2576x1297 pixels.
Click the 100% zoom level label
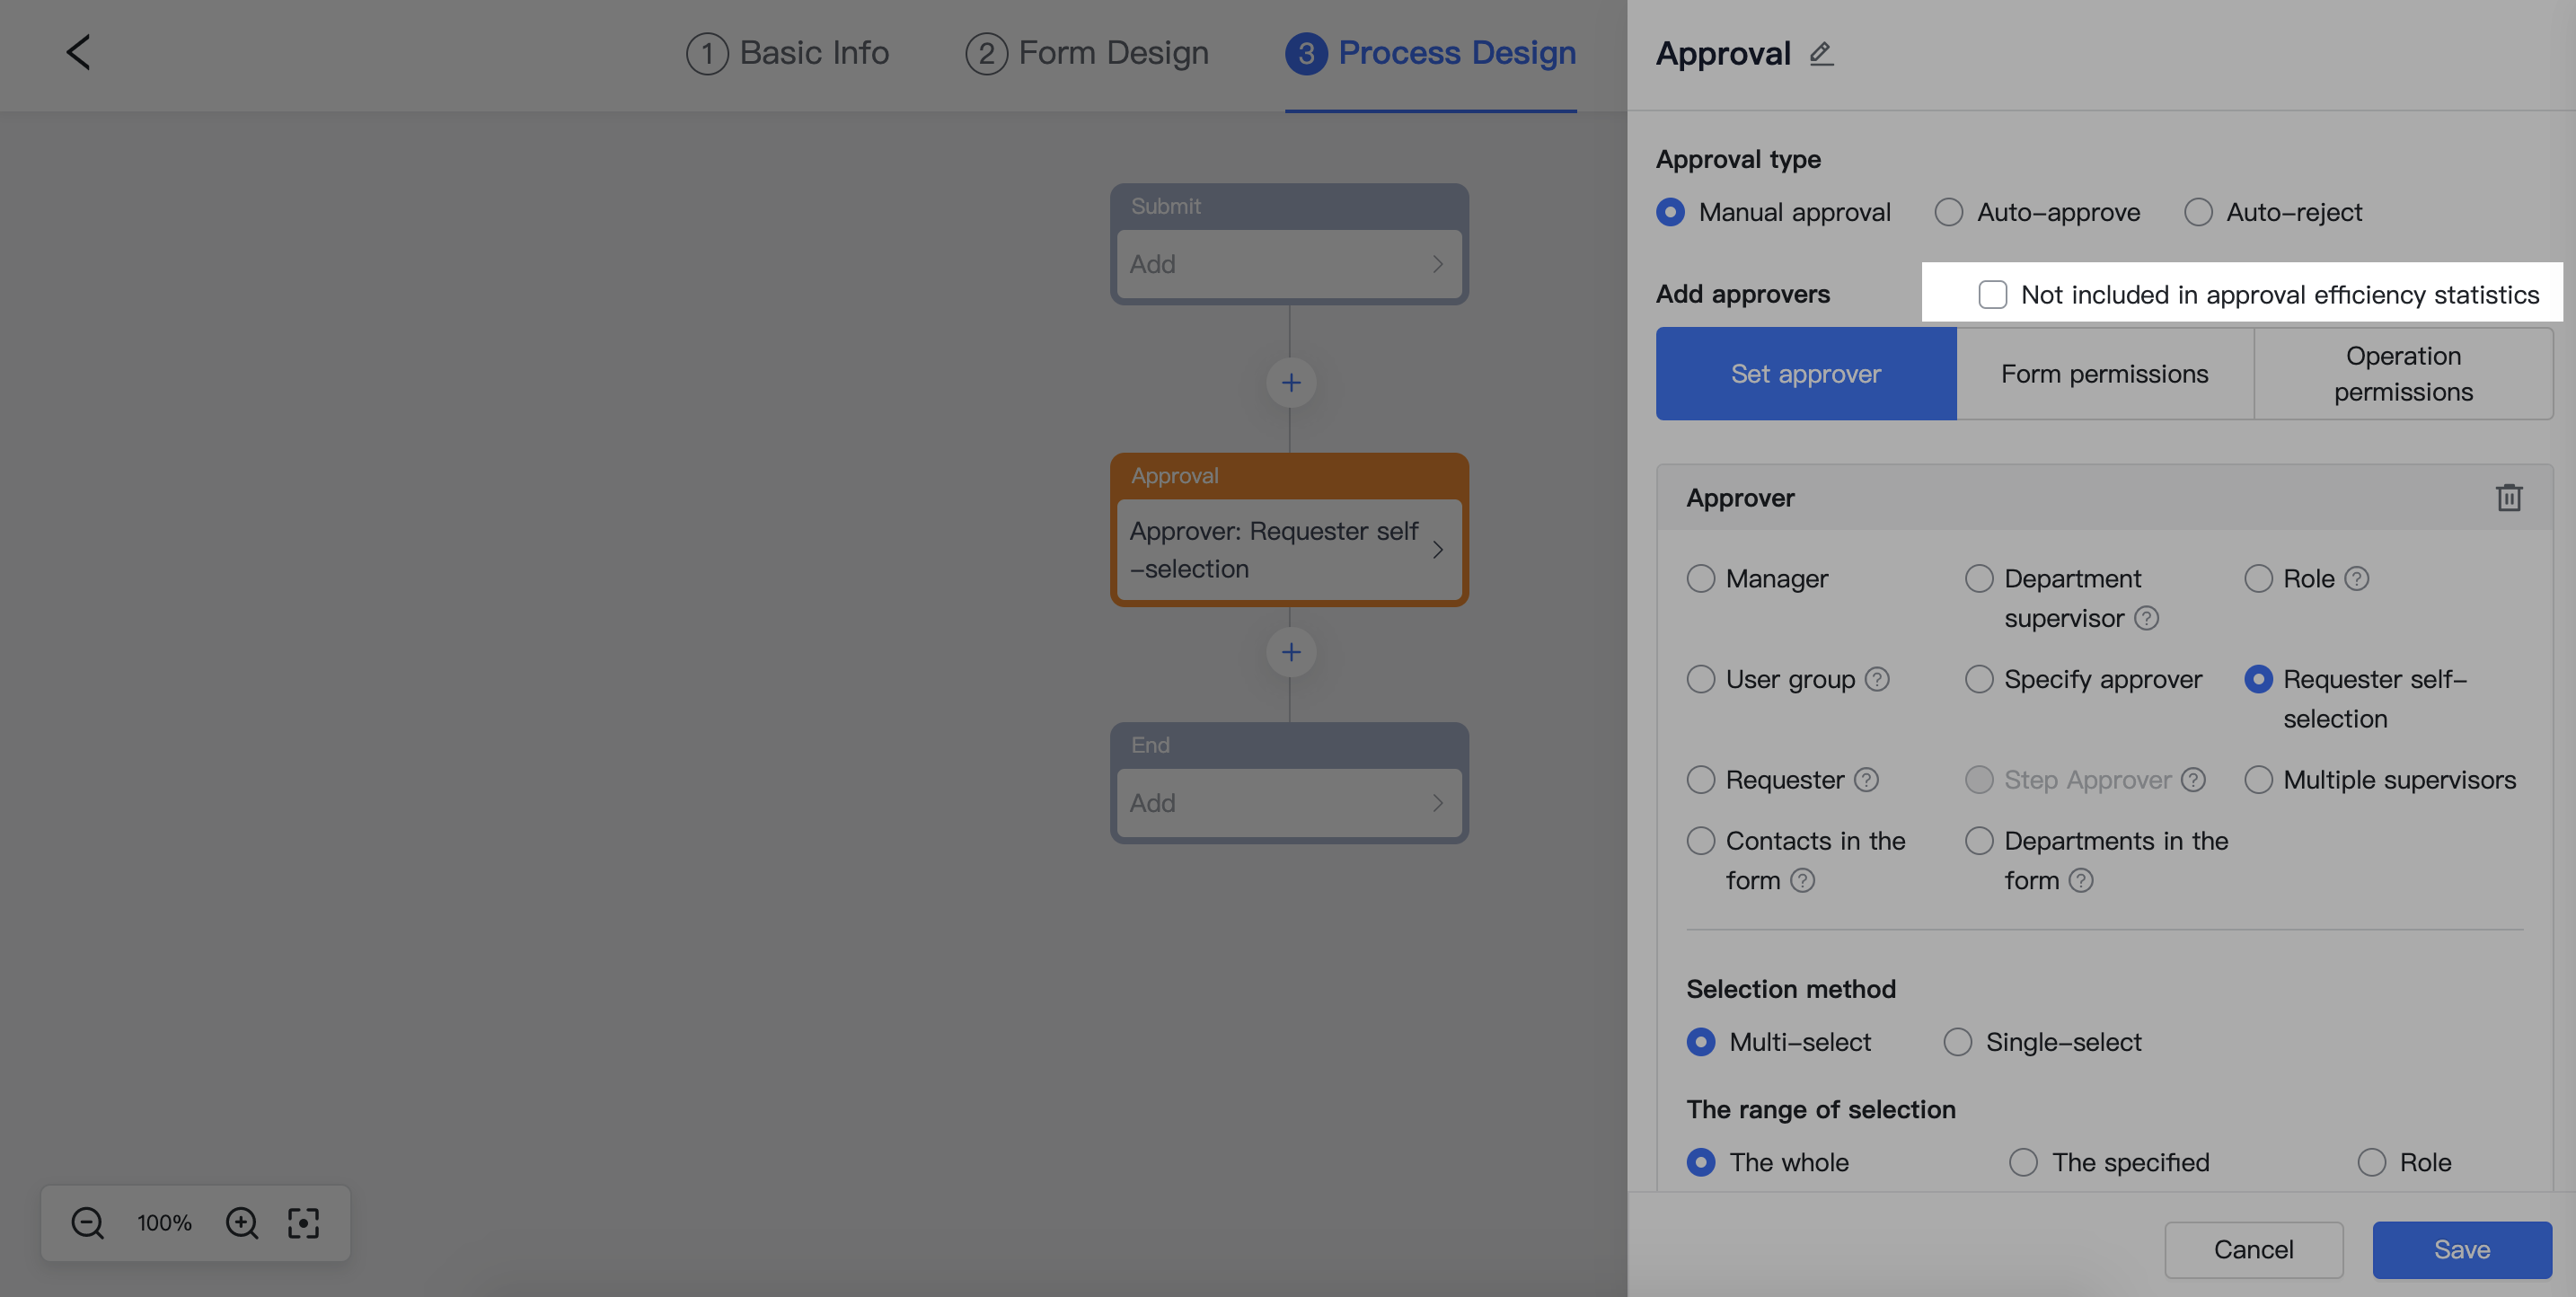point(164,1223)
